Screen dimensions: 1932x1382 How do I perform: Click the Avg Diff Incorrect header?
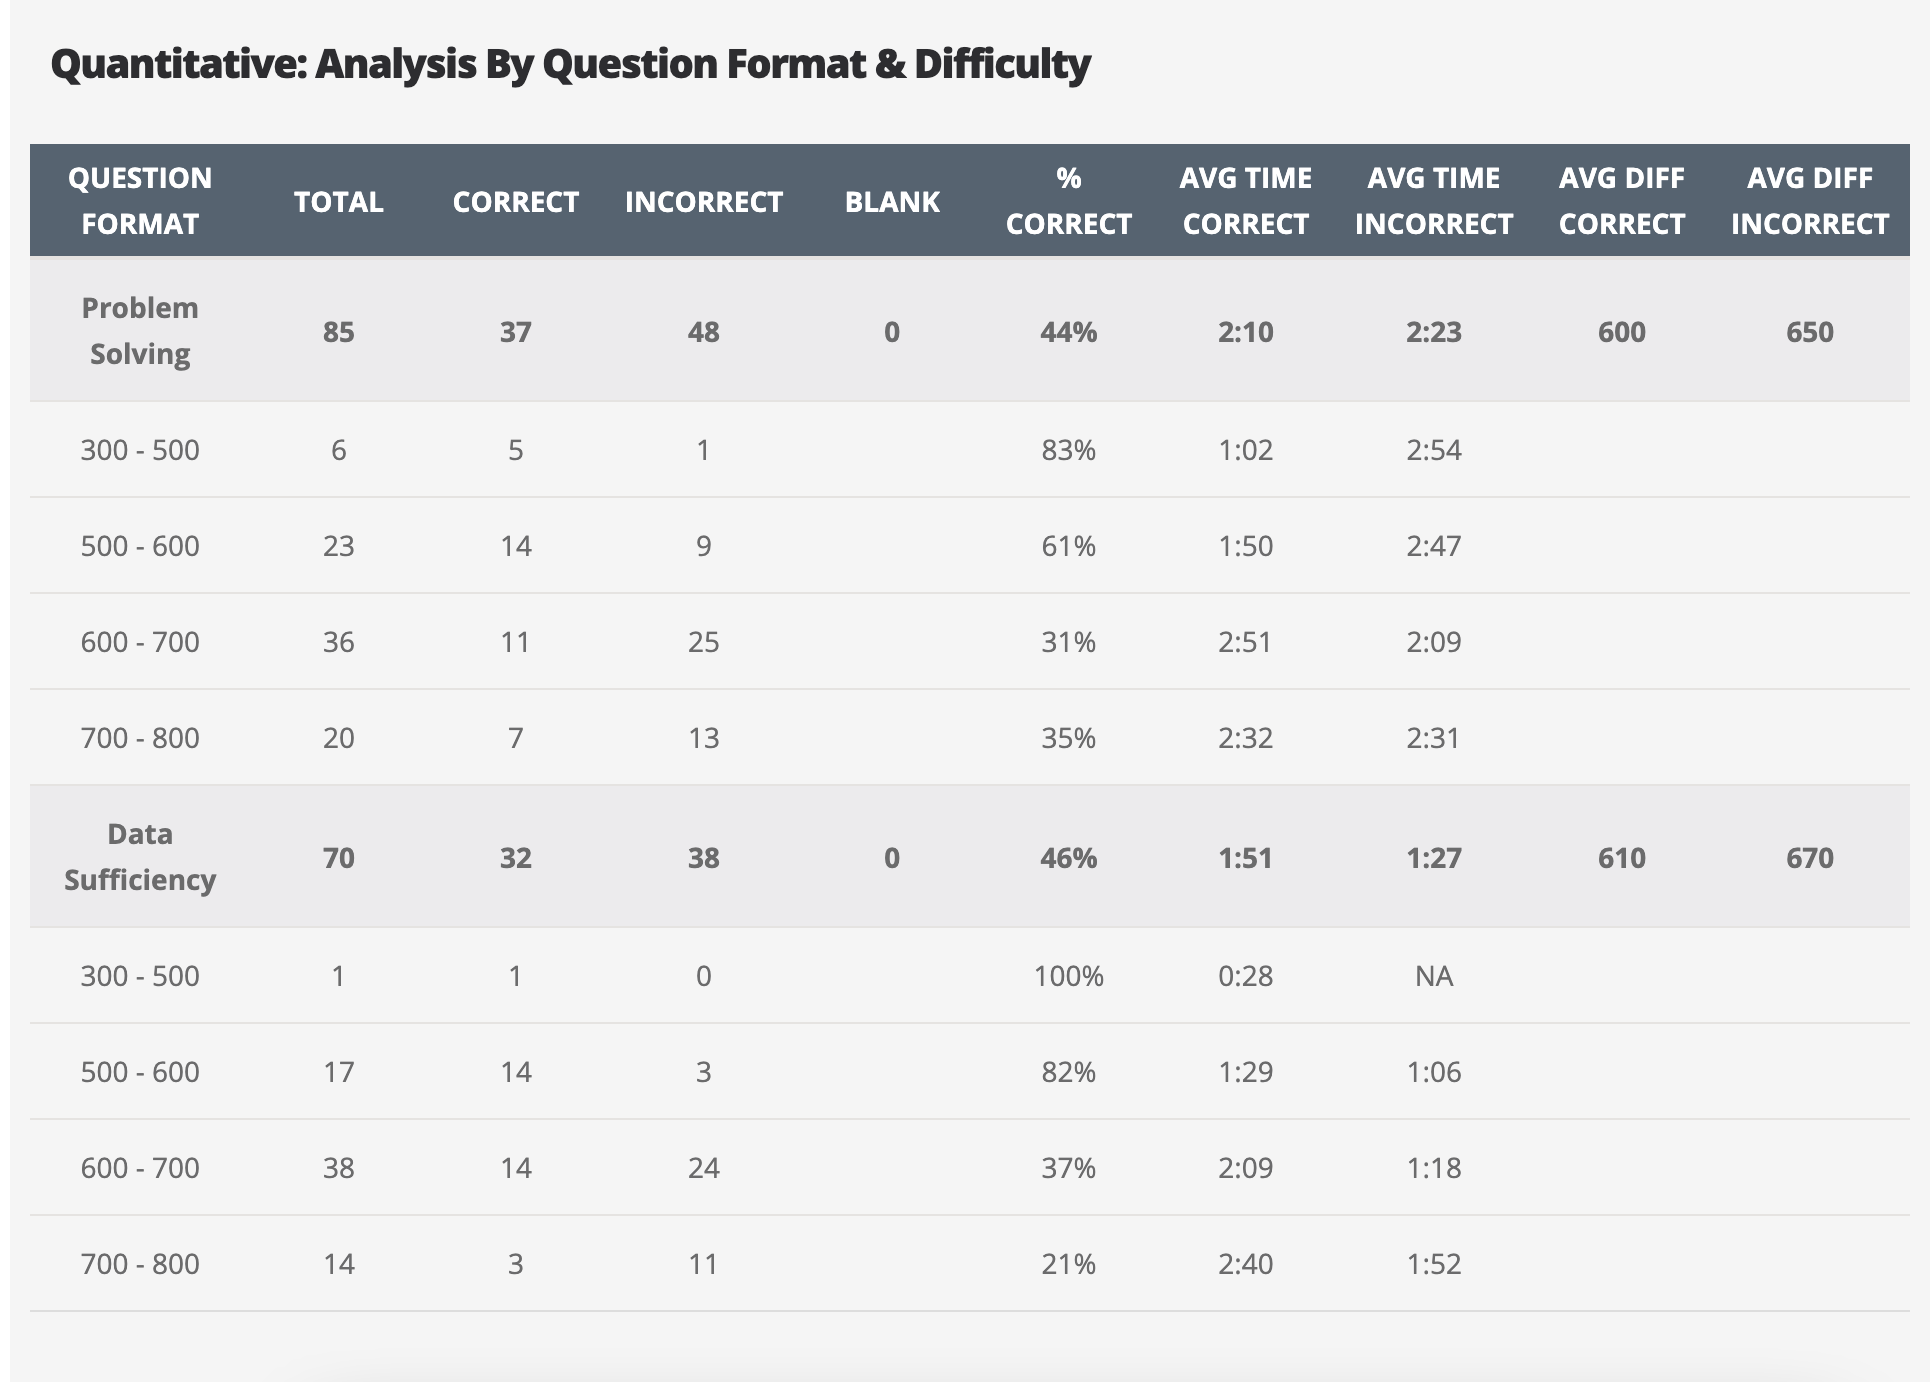[x=1809, y=201]
